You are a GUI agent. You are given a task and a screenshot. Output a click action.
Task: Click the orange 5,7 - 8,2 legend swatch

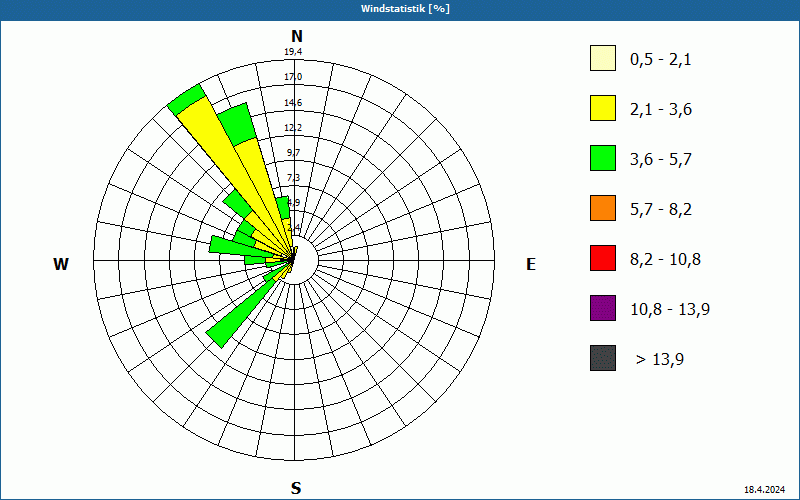pyautogui.click(x=603, y=208)
